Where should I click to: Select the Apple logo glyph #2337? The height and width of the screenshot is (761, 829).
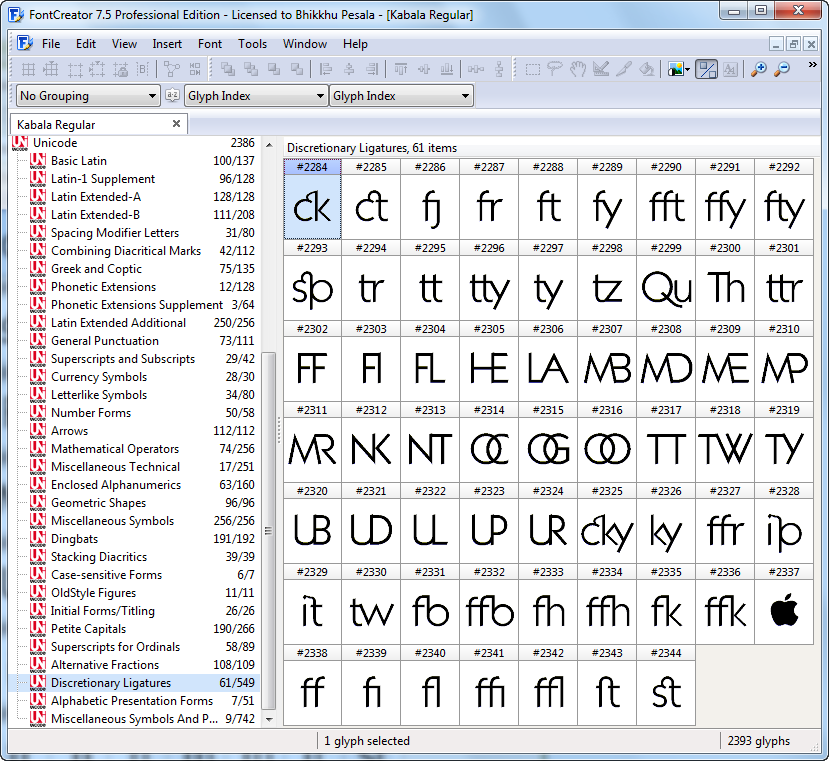(784, 604)
